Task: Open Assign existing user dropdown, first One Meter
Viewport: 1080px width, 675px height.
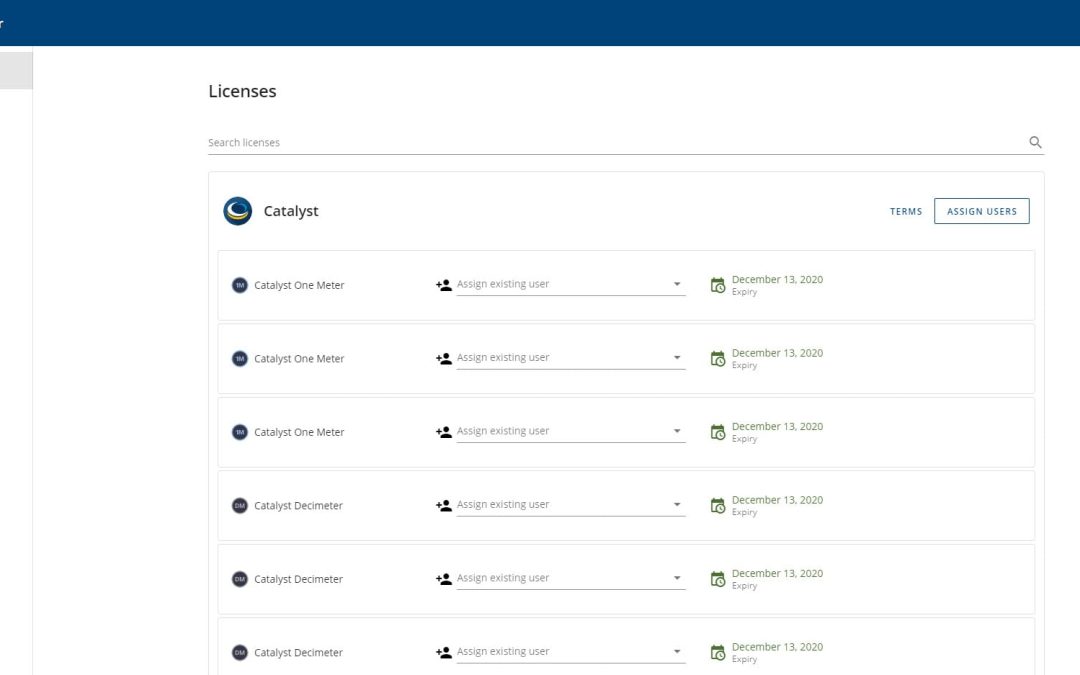Action: coord(571,284)
